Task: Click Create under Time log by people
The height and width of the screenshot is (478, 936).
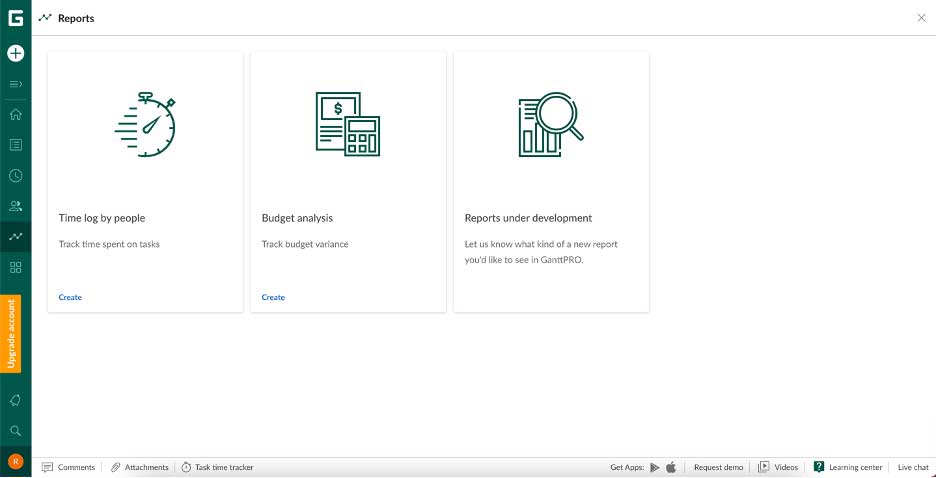Action: (x=70, y=297)
